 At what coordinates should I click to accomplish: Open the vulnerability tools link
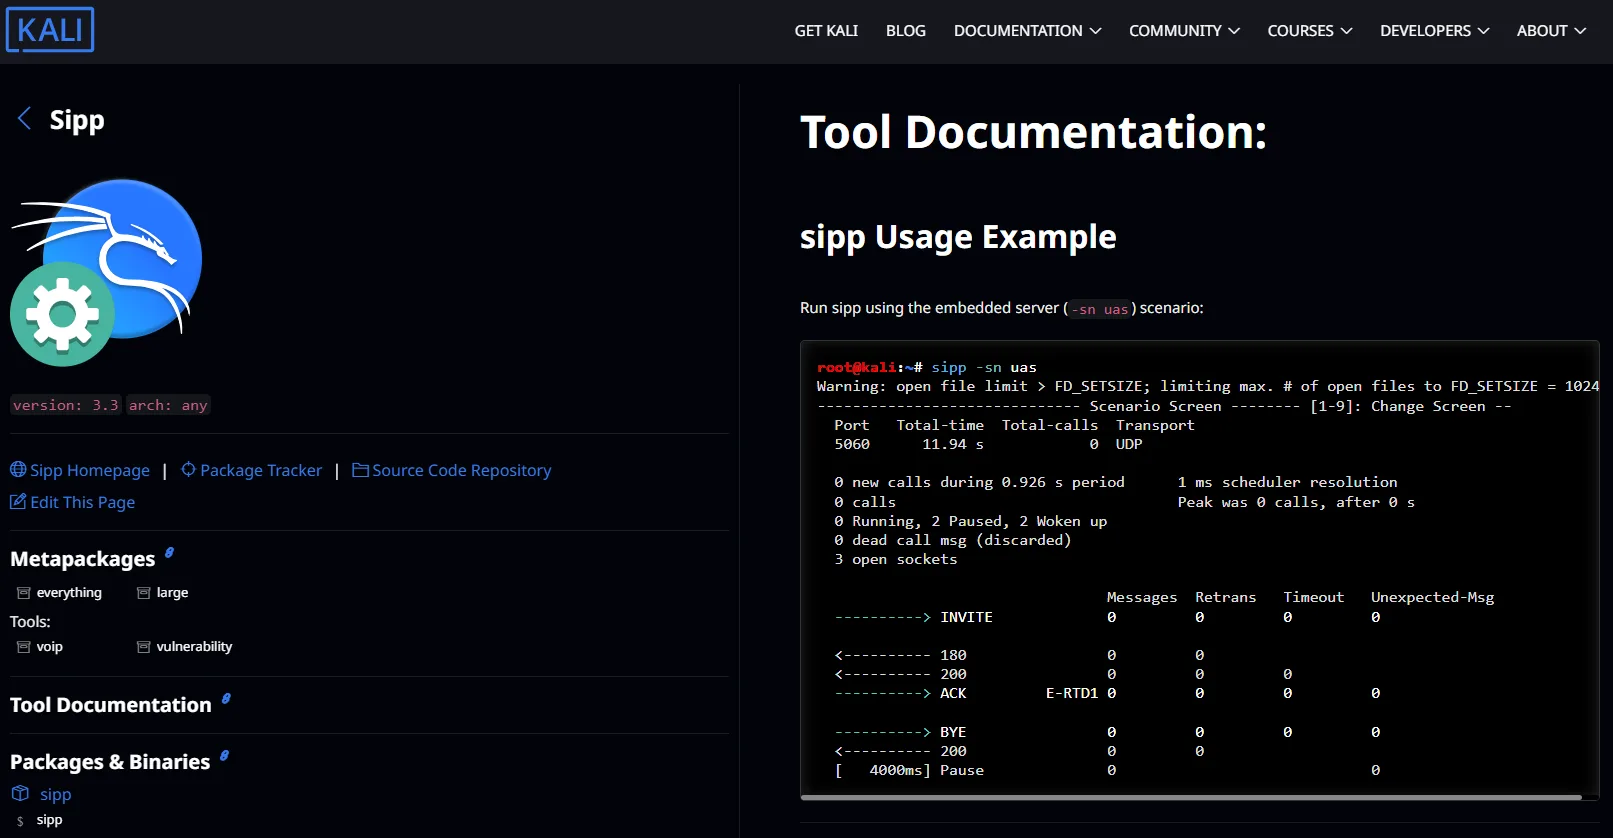click(x=194, y=647)
